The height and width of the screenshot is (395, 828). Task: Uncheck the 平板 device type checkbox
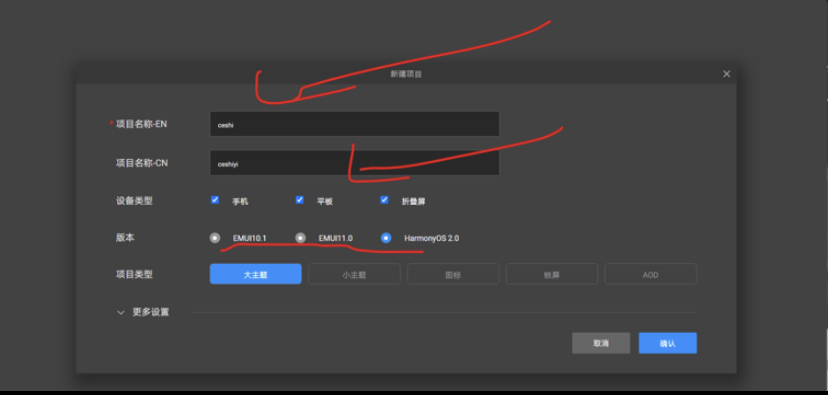(299, 200)
